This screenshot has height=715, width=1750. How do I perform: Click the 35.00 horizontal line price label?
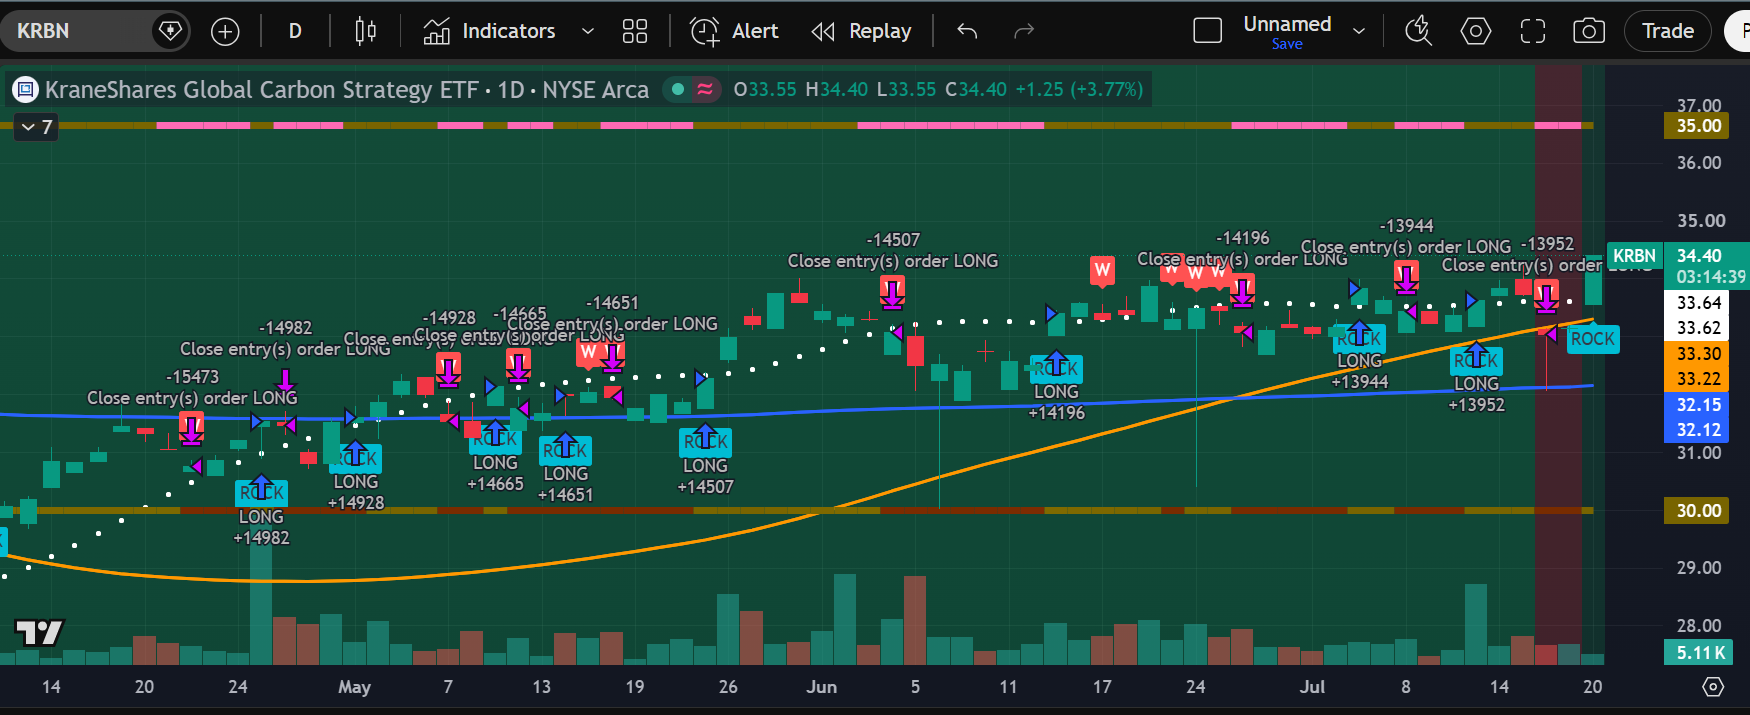click(x=1699, y=126)
